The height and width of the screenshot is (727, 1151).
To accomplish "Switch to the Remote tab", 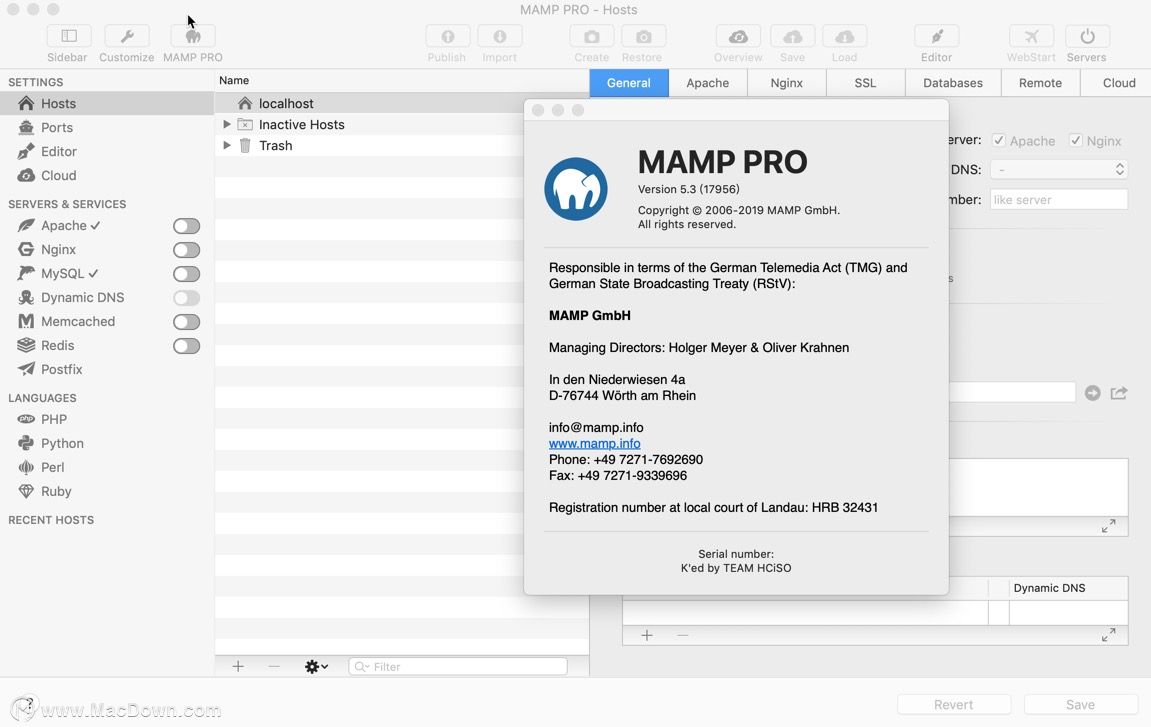I will tap(1040, 83).
